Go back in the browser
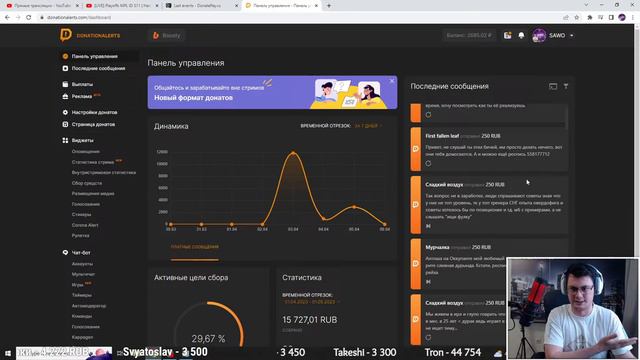Viewport: 640px width, 360px height. pyautogui.click(x=7, y=18)
